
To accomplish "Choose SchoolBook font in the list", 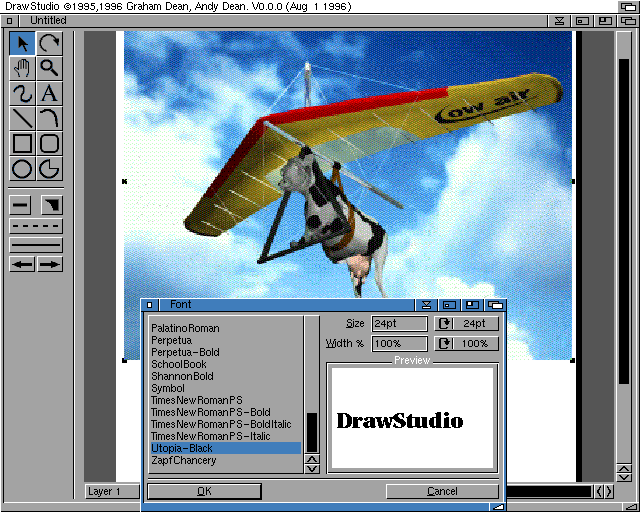I will coord(226,364).
